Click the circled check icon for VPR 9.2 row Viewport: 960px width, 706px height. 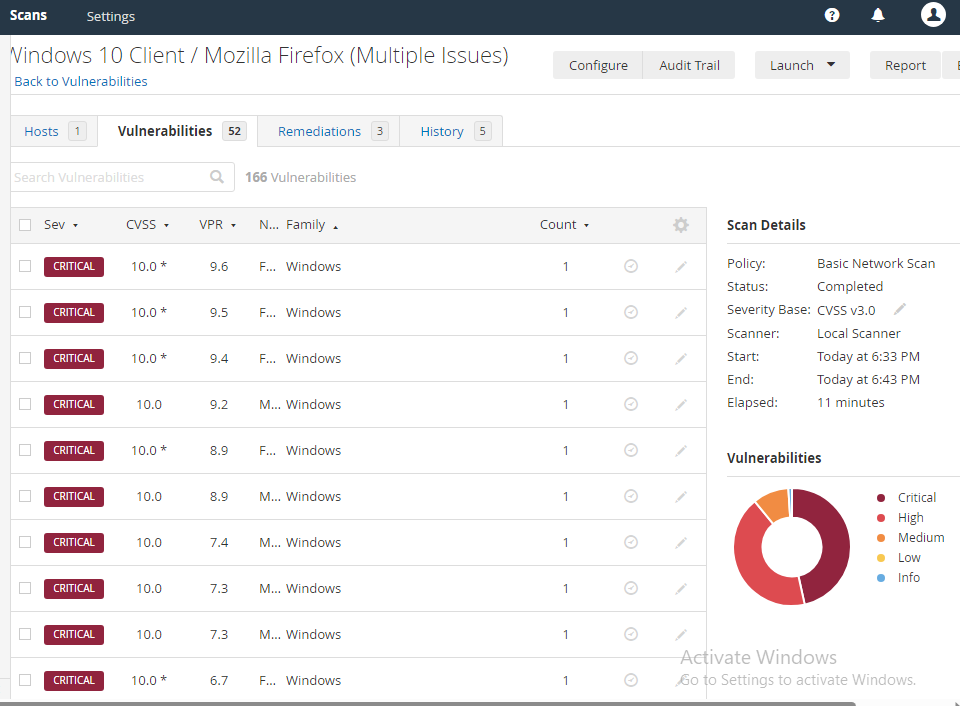tap(631, 404)
